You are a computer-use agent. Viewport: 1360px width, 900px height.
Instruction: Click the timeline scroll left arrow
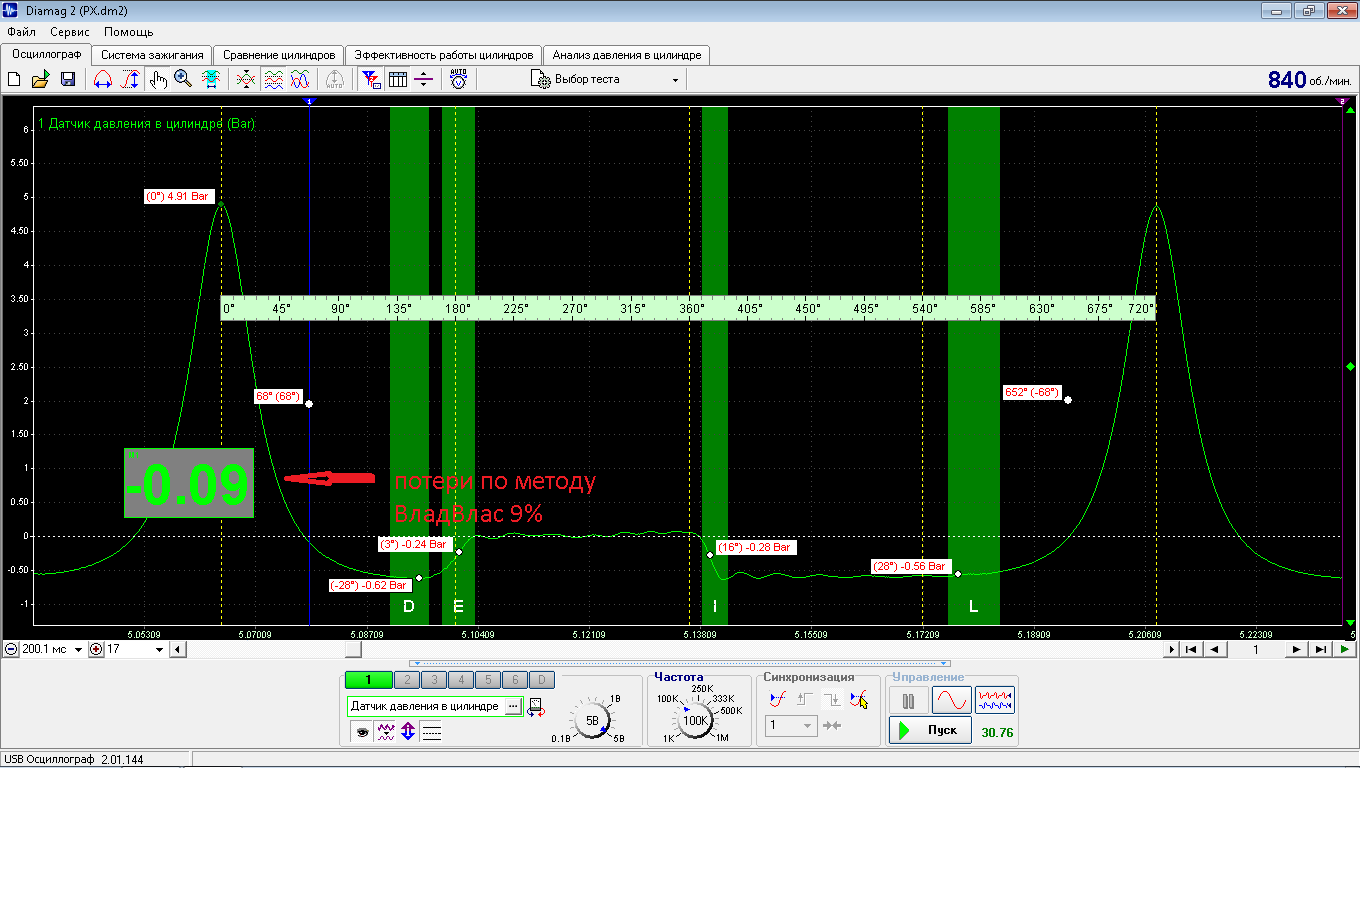[x=177, y=649]
